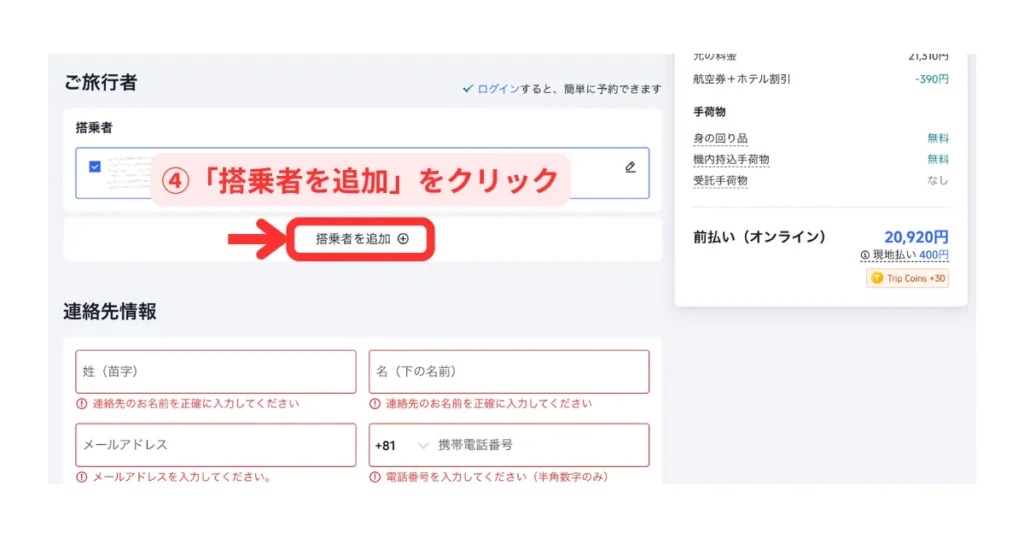
Task: Open the +81 country code dropdown
Action: click(402, 445)
